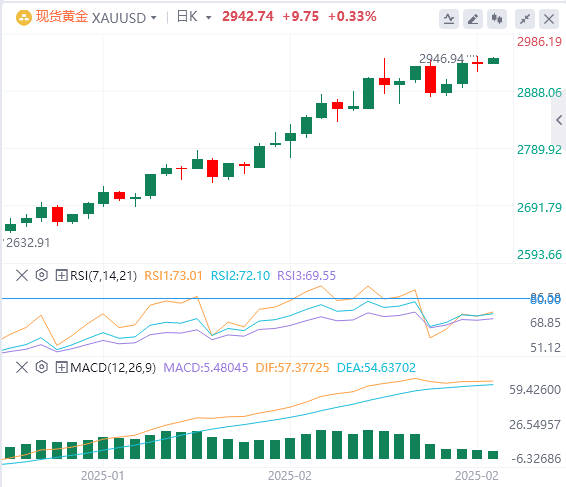Expand the MACD panel with plus icon
566x487 pixels.
[x=61, y=368]
